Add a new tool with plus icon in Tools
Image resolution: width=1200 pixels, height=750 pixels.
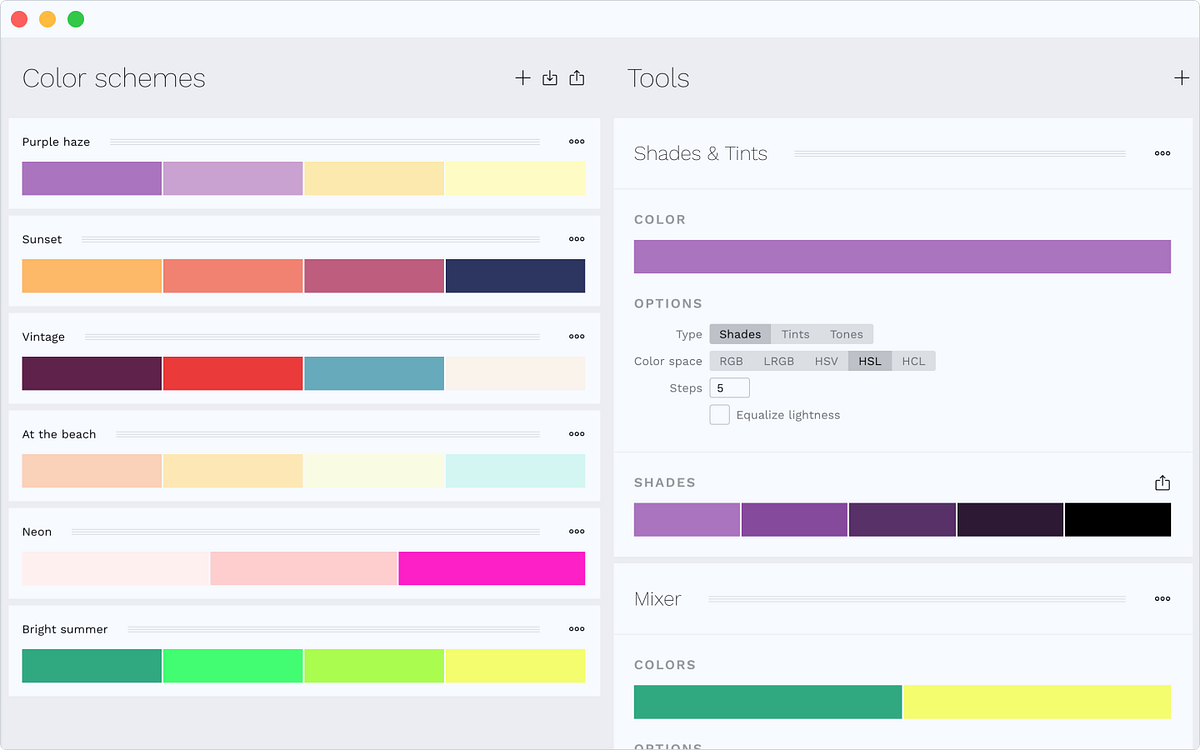coord(1182,78)
